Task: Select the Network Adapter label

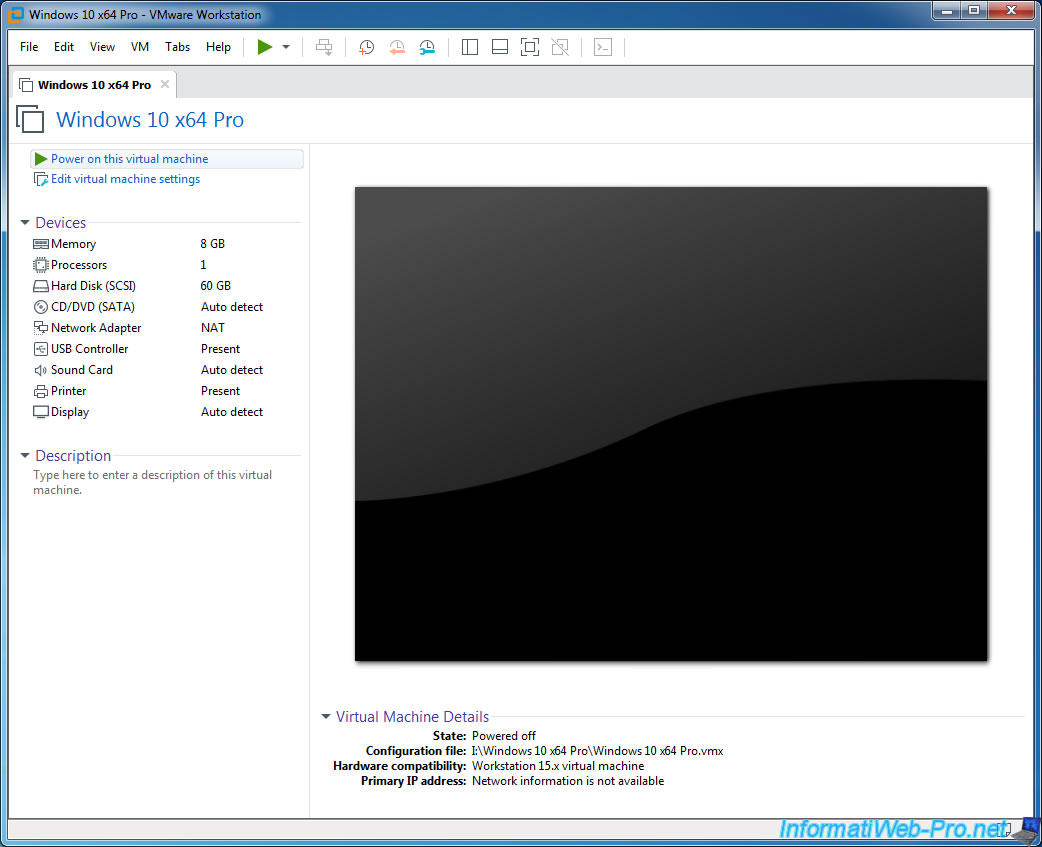Action: tap(96, 328)
